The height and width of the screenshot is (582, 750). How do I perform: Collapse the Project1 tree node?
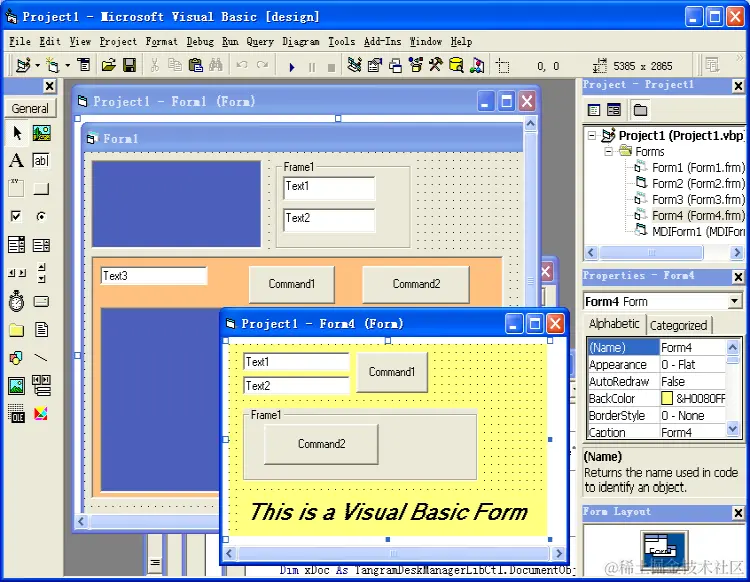tap(592, 136)
